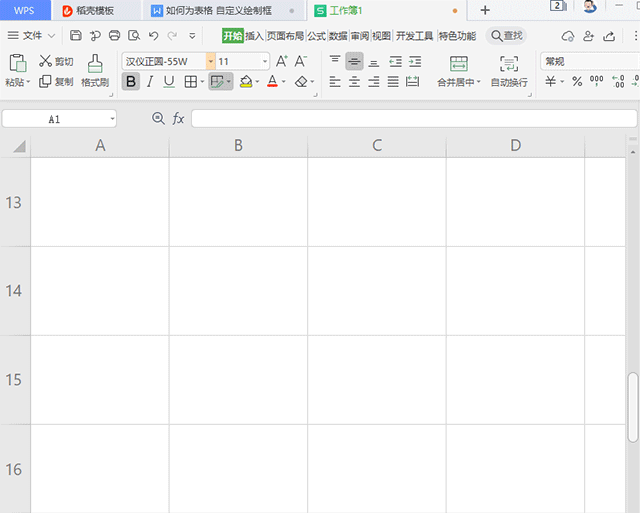This screenshot has width=640, height=513.
Task: Click the Format Painter (格式刷) brush icon
Action: (x=95, y=64)
